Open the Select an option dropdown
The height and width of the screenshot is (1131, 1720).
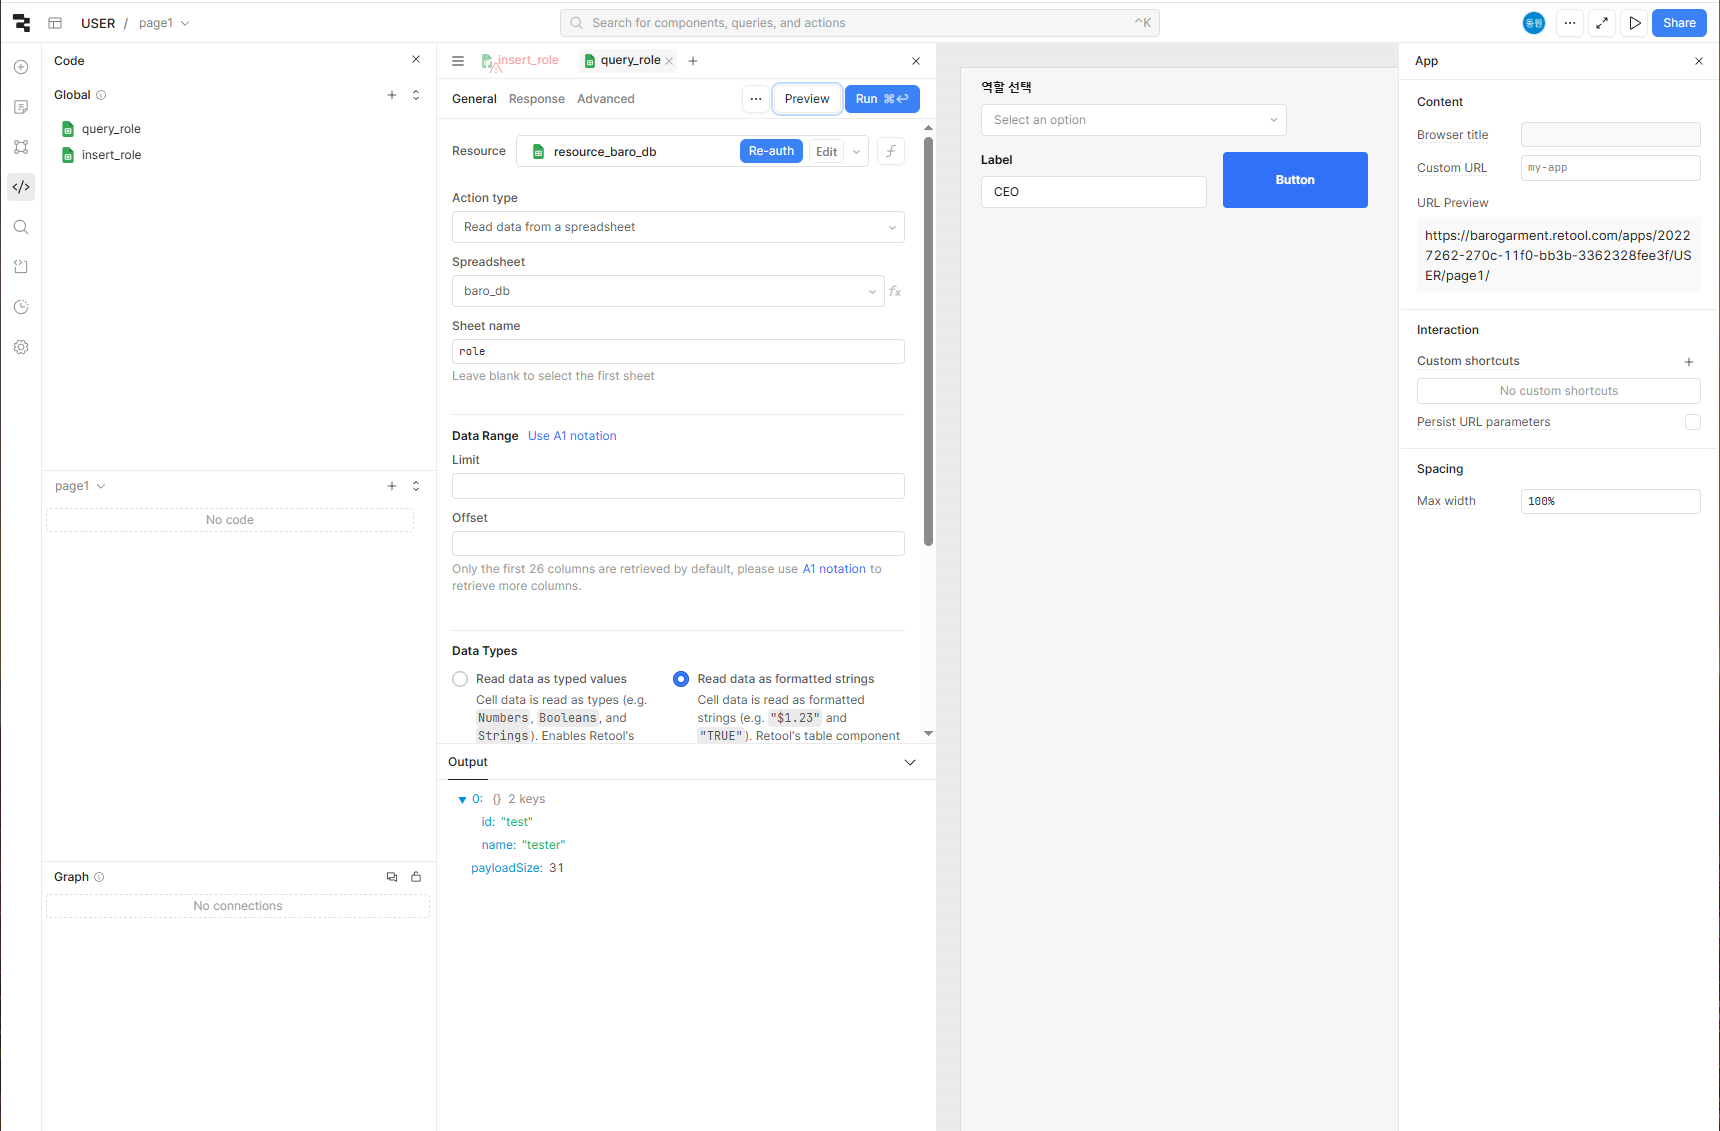[1133, 120]
